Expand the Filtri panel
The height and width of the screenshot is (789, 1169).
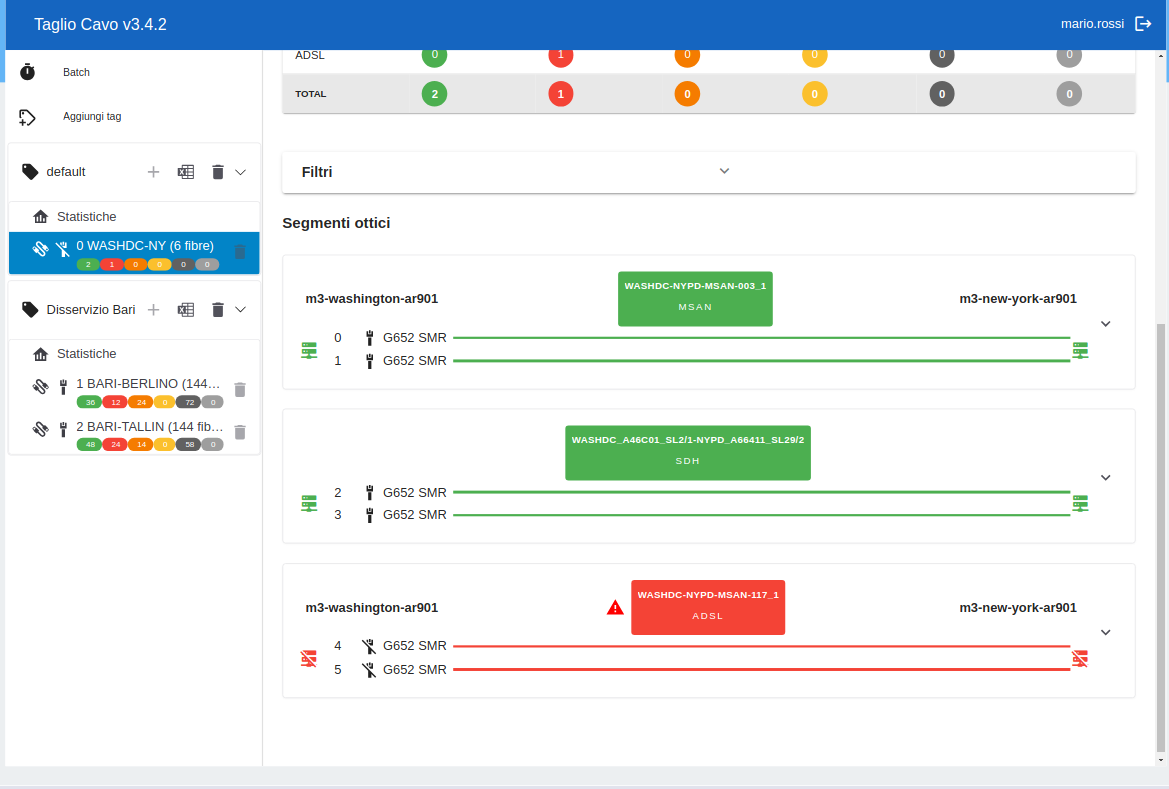724,171
